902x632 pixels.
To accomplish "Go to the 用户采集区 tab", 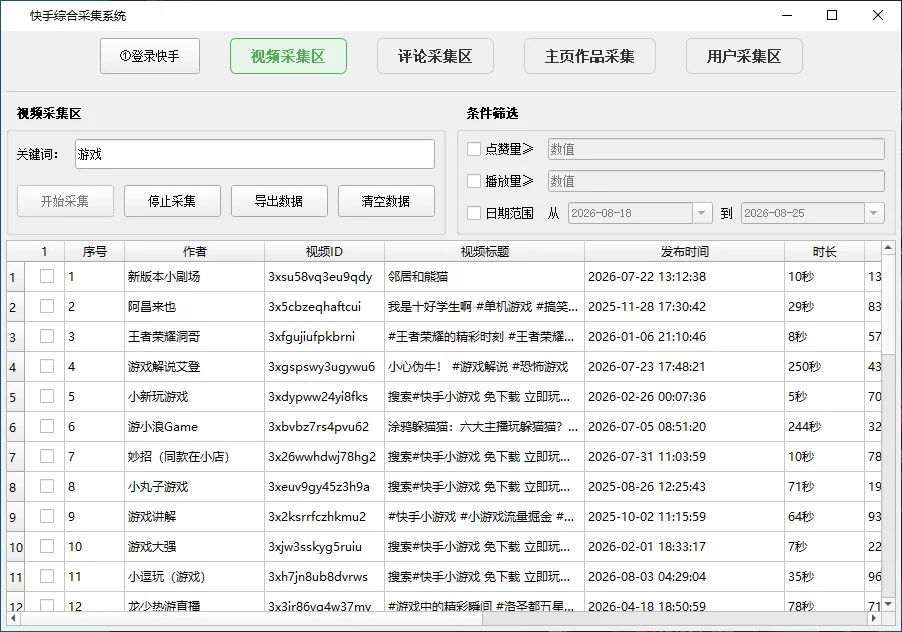I will coord(744,56).
